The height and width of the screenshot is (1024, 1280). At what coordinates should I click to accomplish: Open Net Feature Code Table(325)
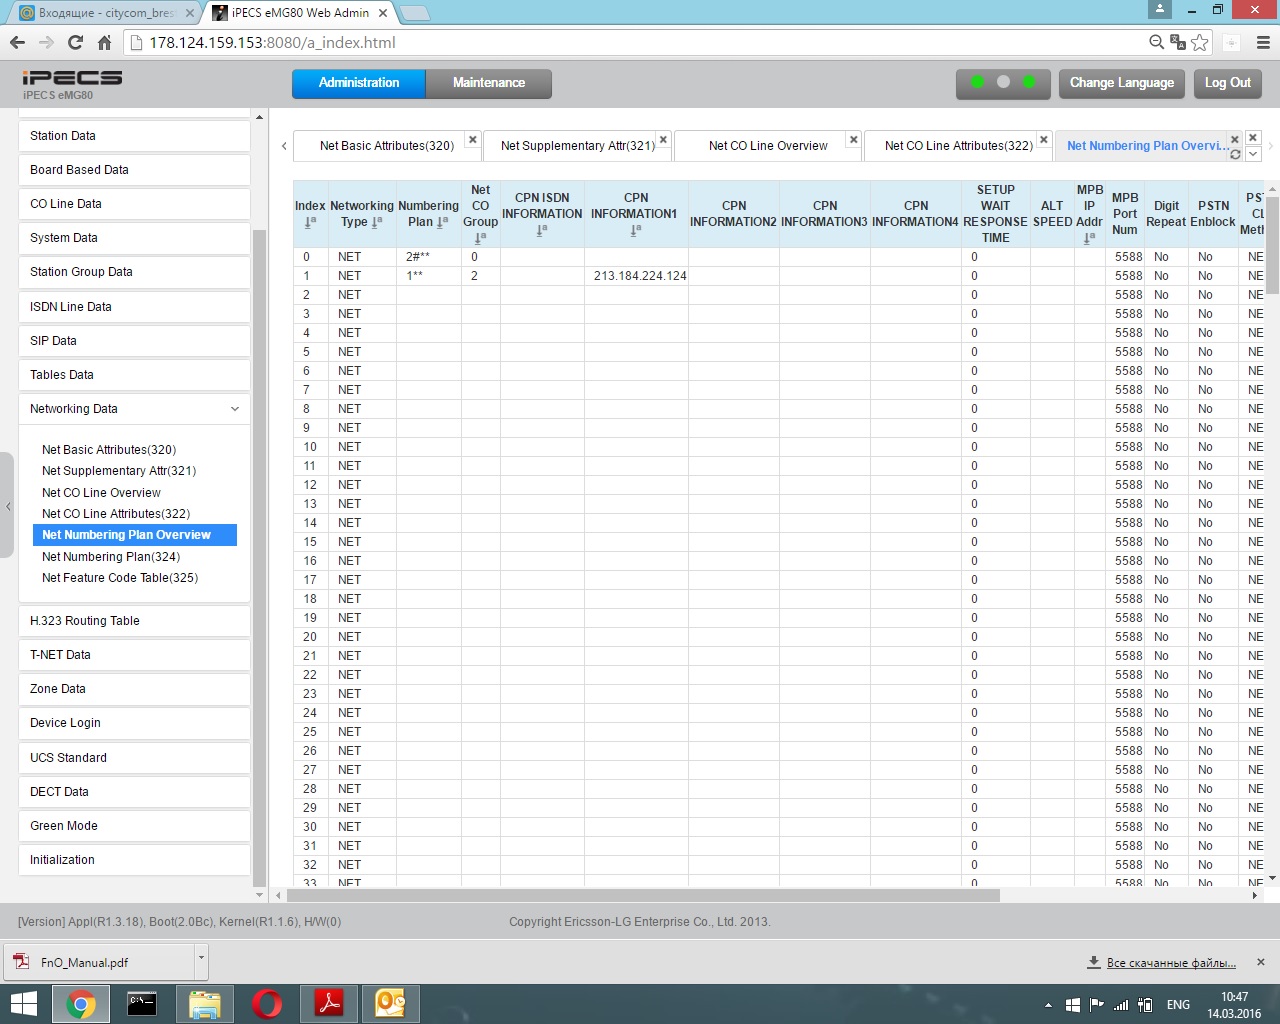tap(120, 578)
